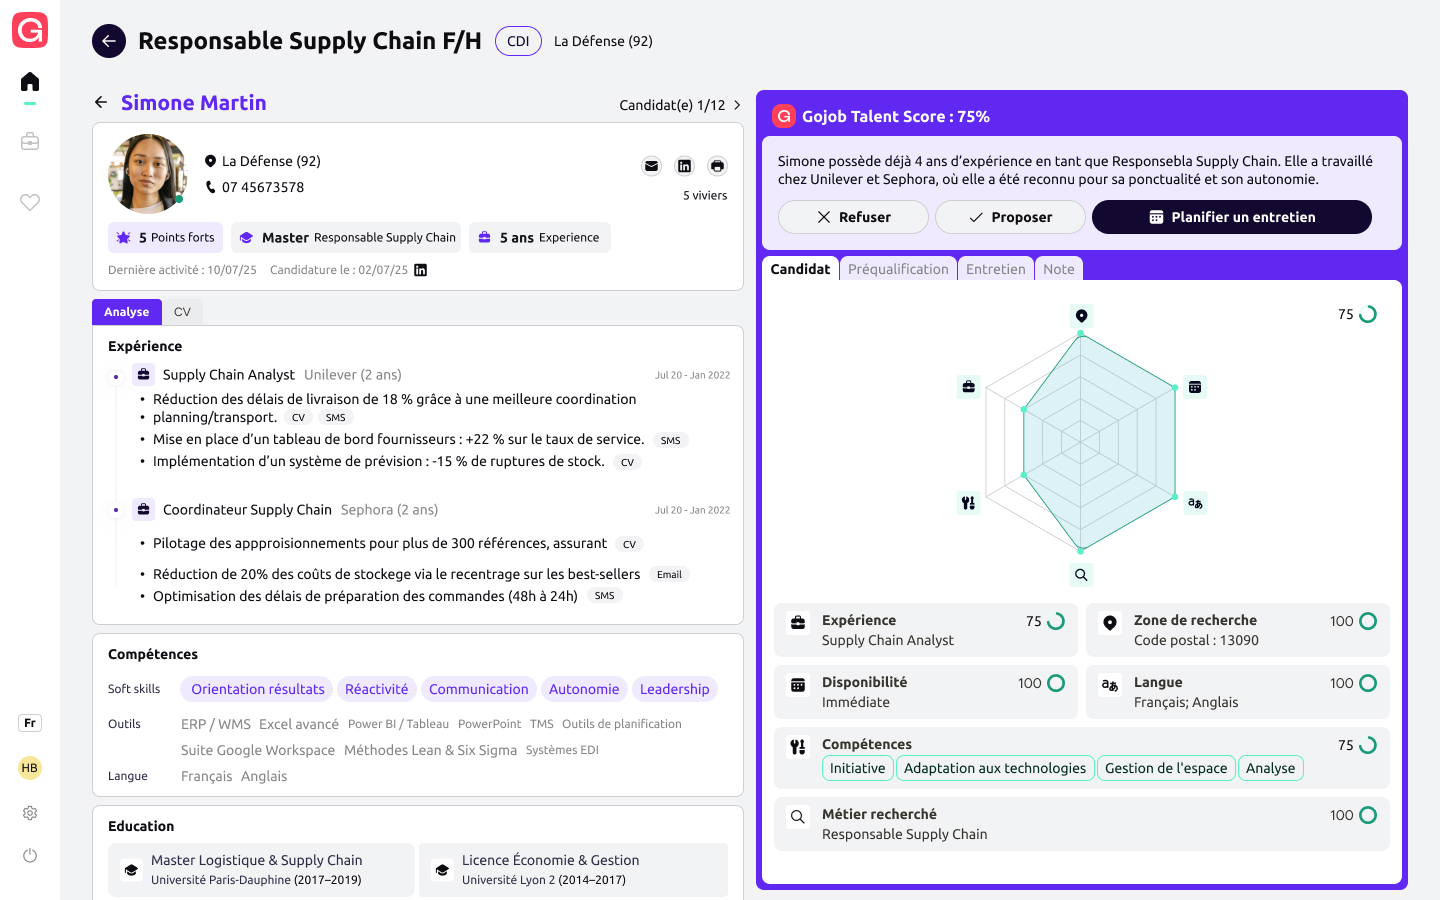Open the settings gear icon
The image size is (1440, 900).
30,813
